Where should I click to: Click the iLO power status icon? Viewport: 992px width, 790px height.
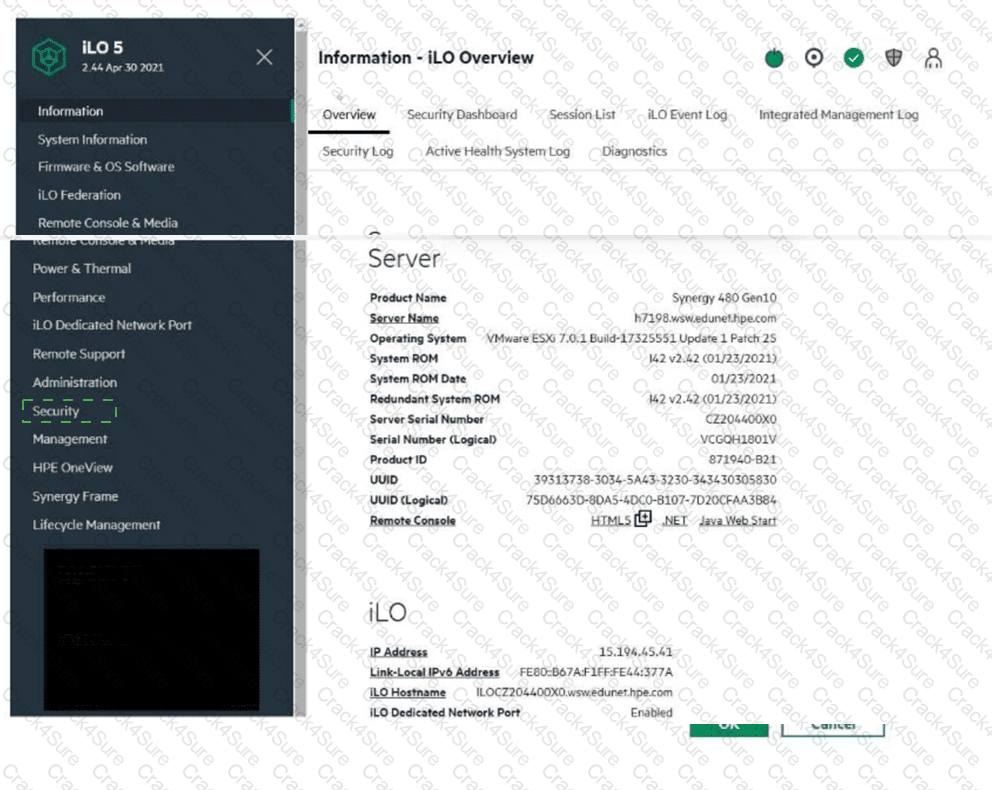[774, 58]
